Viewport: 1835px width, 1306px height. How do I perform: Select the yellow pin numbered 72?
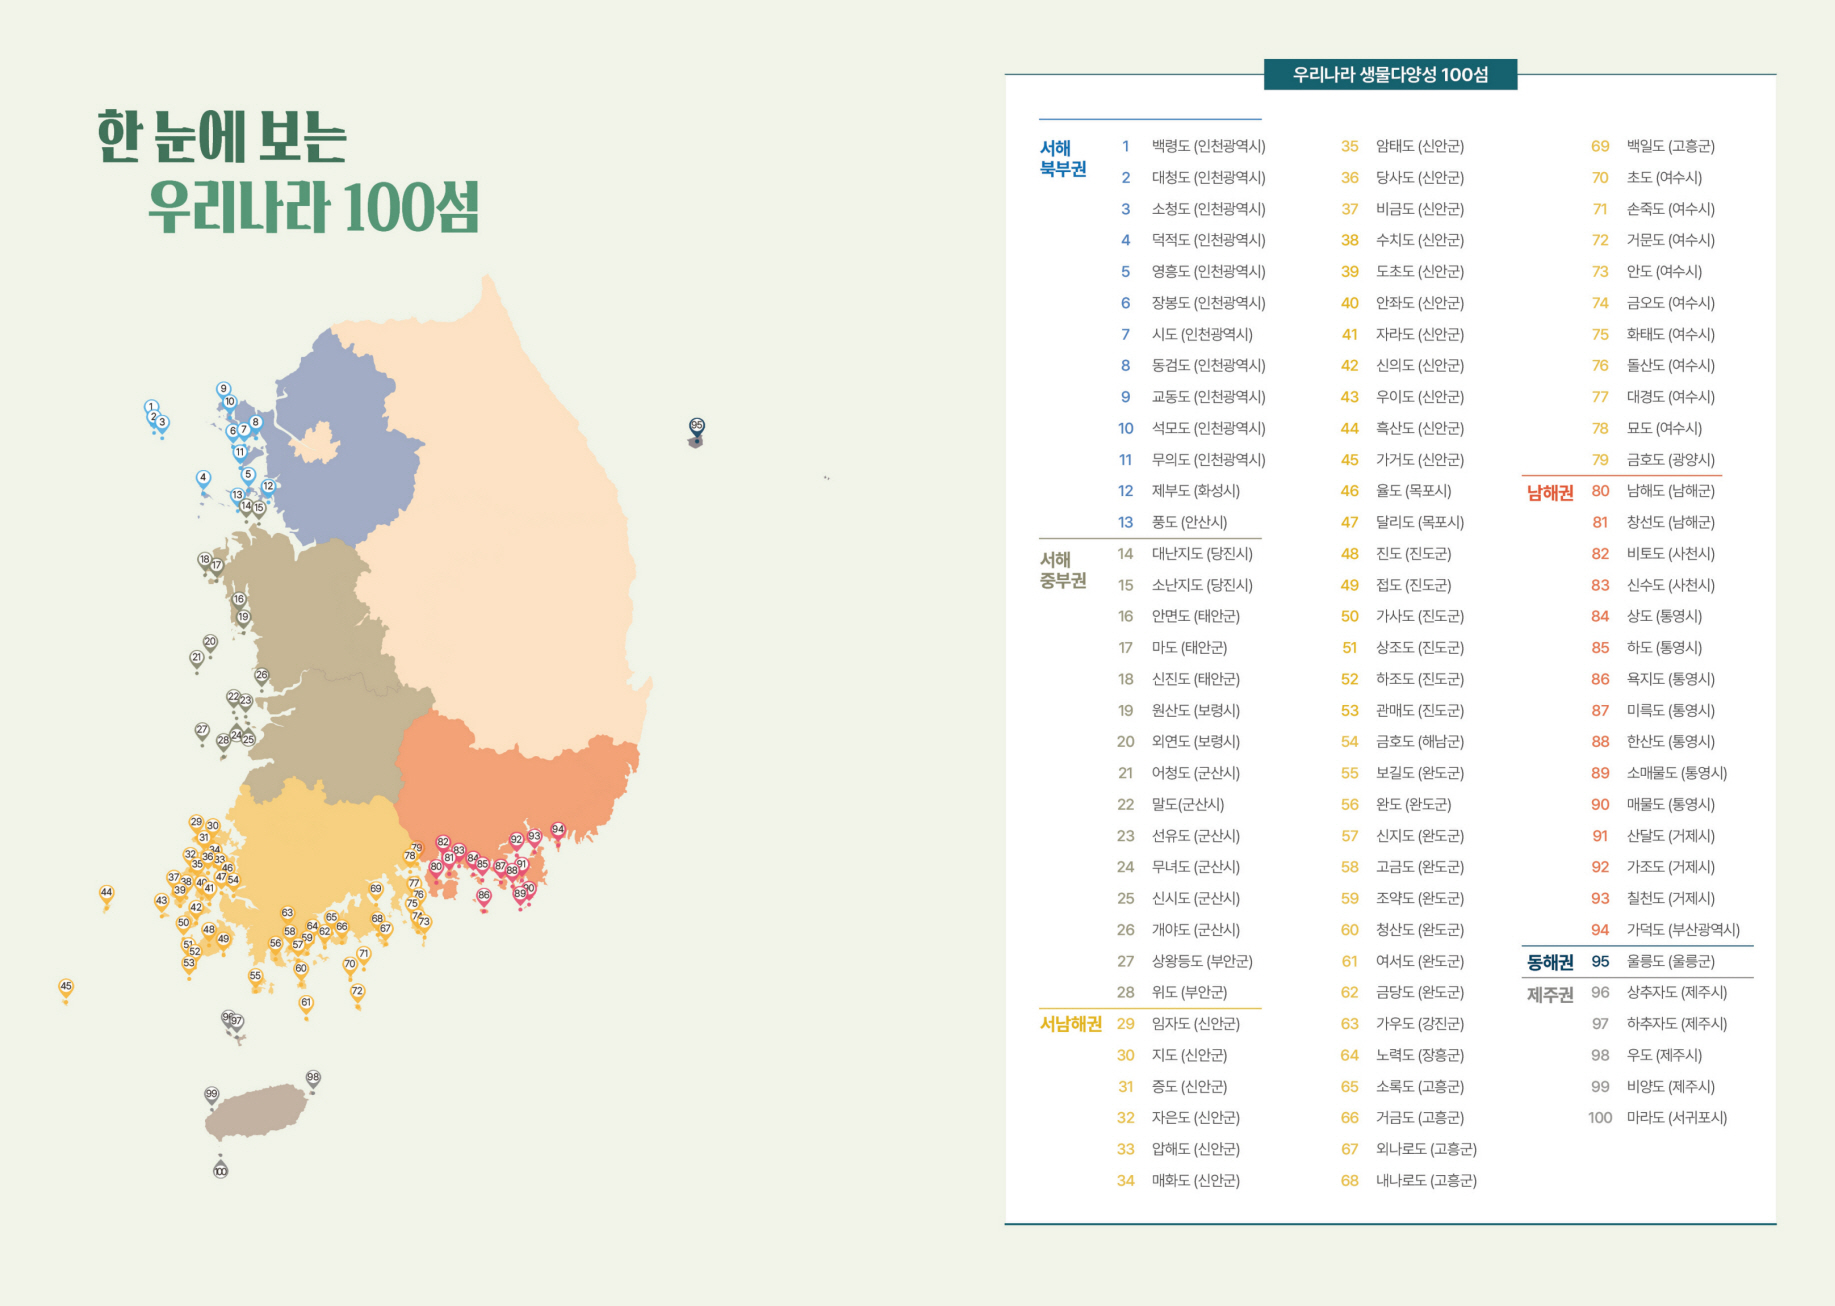pyautogui.click(x=357, y=993)
